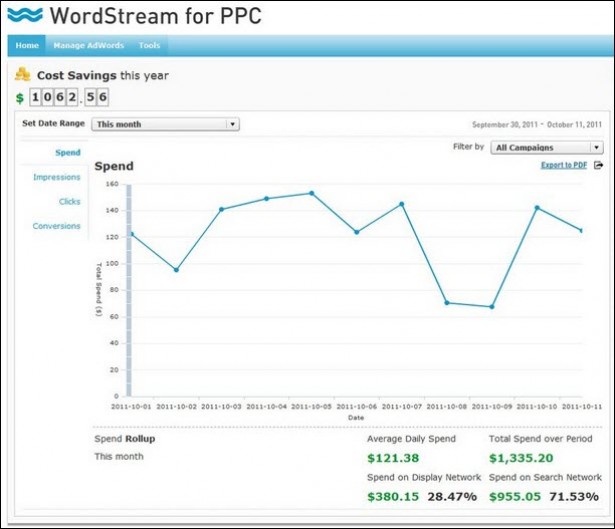
Task: Click the 2011-10-03 data point on chart
Action: pyautogui.click(x=221, y=209)
